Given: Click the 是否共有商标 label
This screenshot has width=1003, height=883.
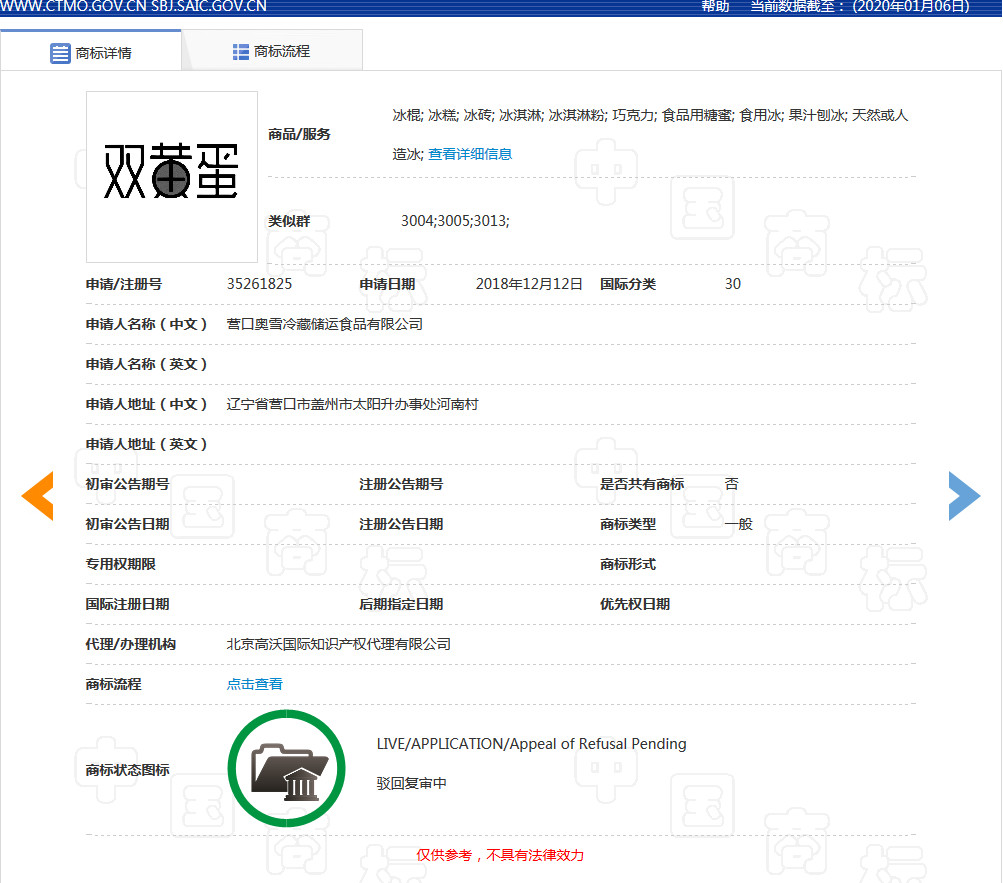Looking at the screenshot, I should (x=642, y=484).
